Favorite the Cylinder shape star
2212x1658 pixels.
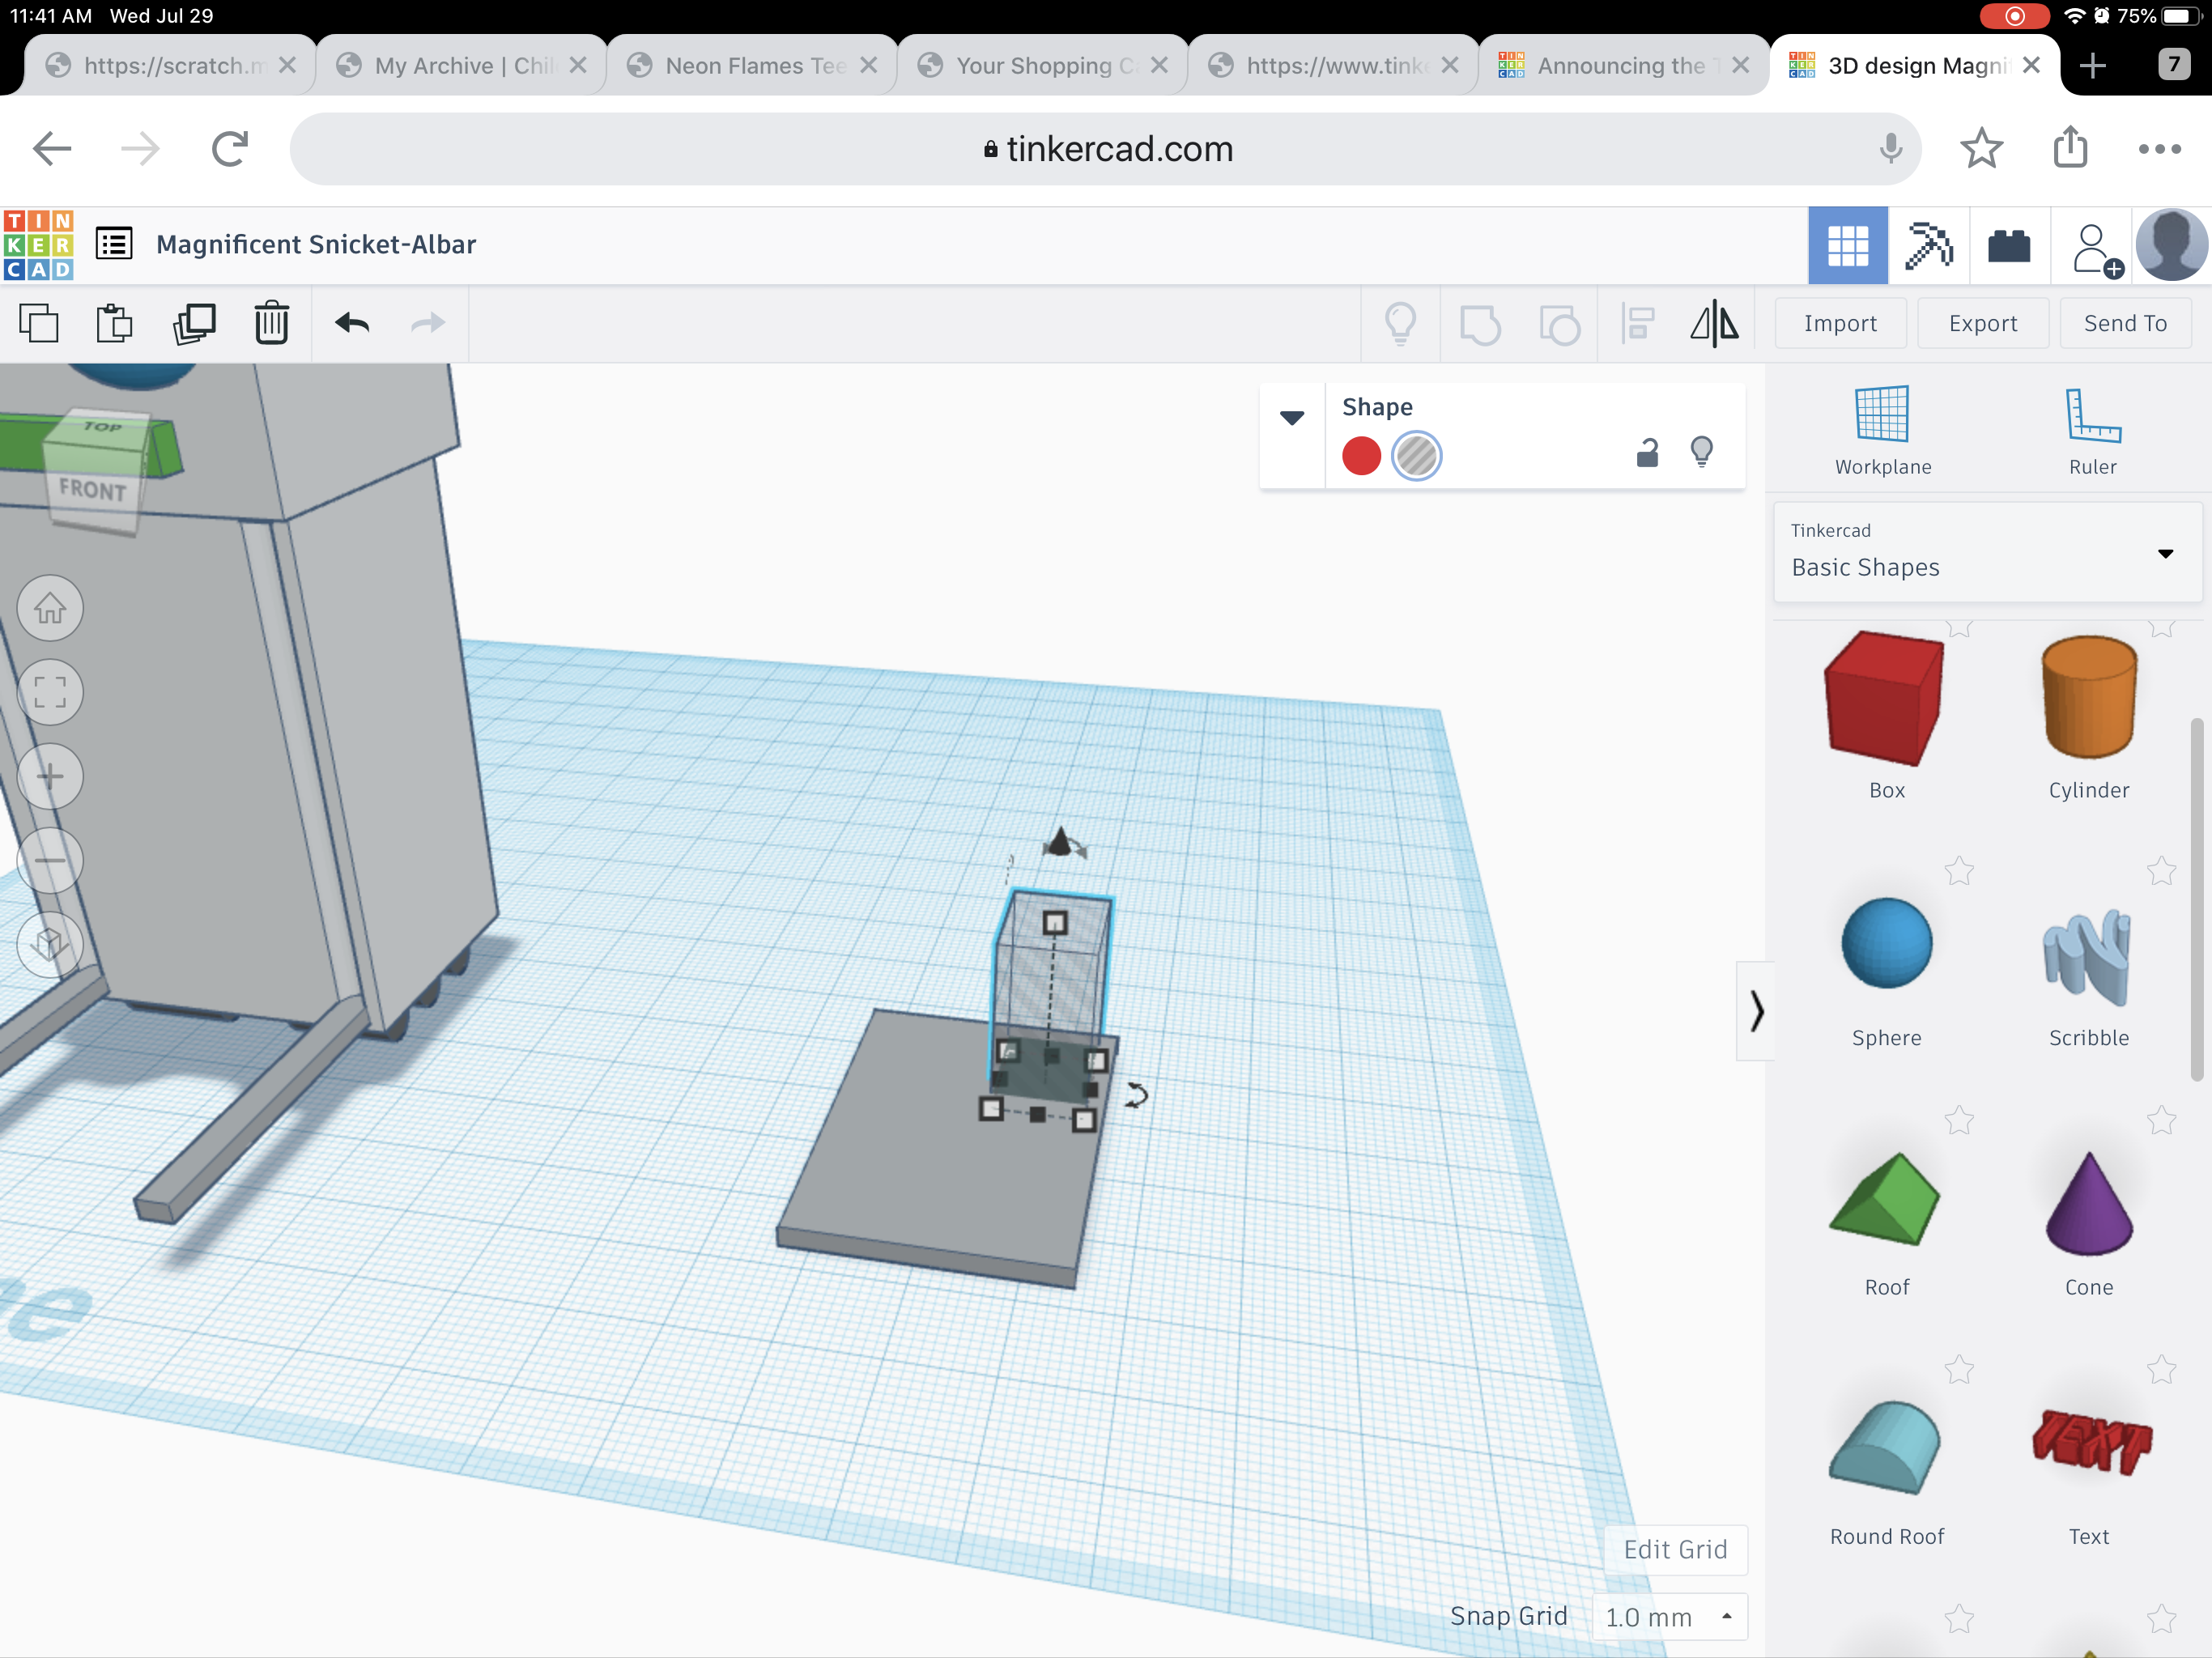coord(2161,628)
